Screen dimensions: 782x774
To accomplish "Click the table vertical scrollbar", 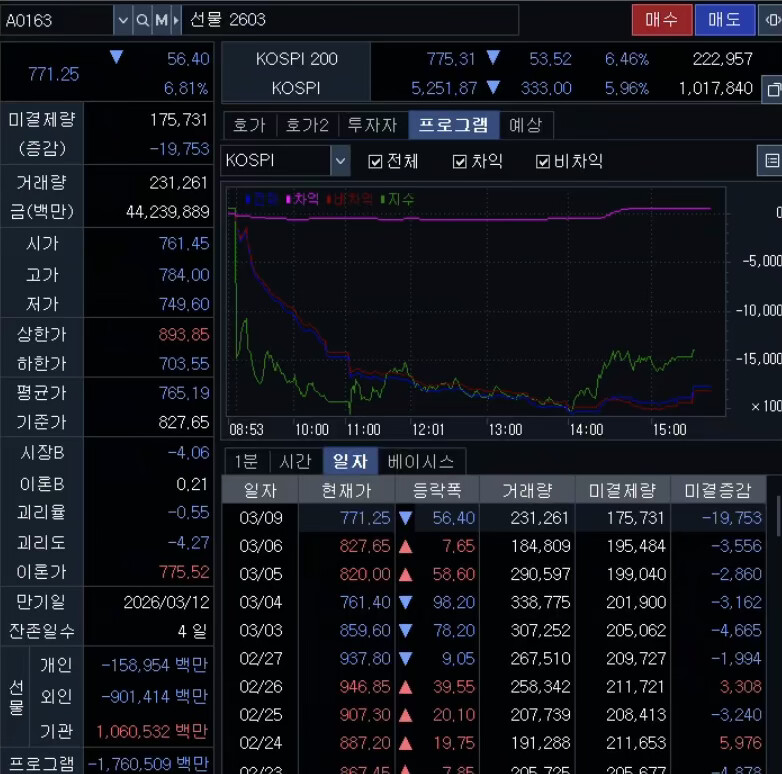I will [778, 516].
